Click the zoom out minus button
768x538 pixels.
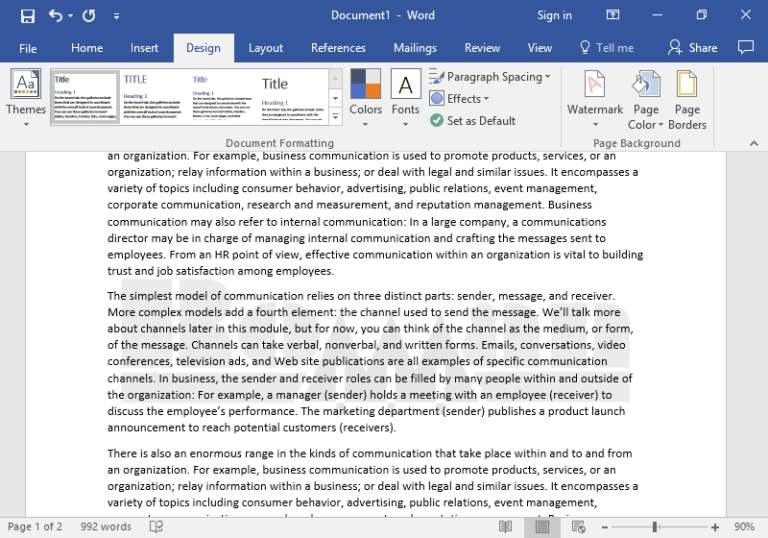605,527
